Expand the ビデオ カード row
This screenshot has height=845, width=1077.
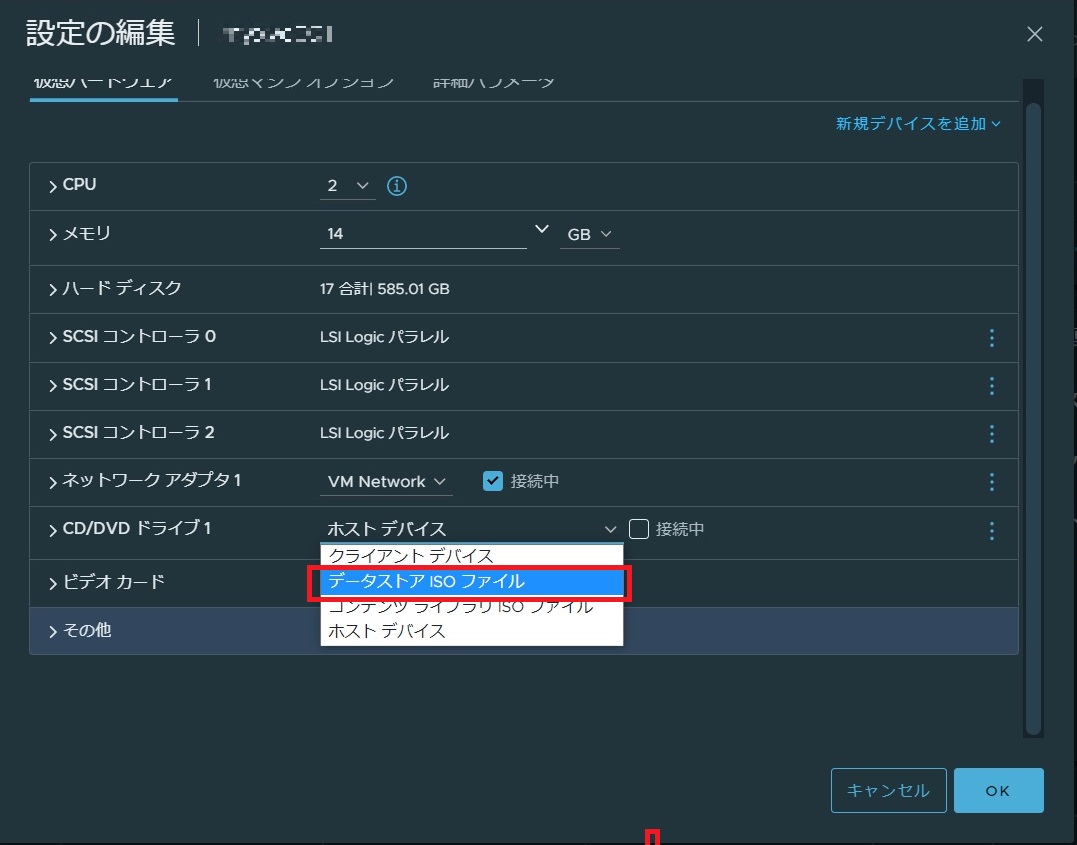tap(52, 583)
